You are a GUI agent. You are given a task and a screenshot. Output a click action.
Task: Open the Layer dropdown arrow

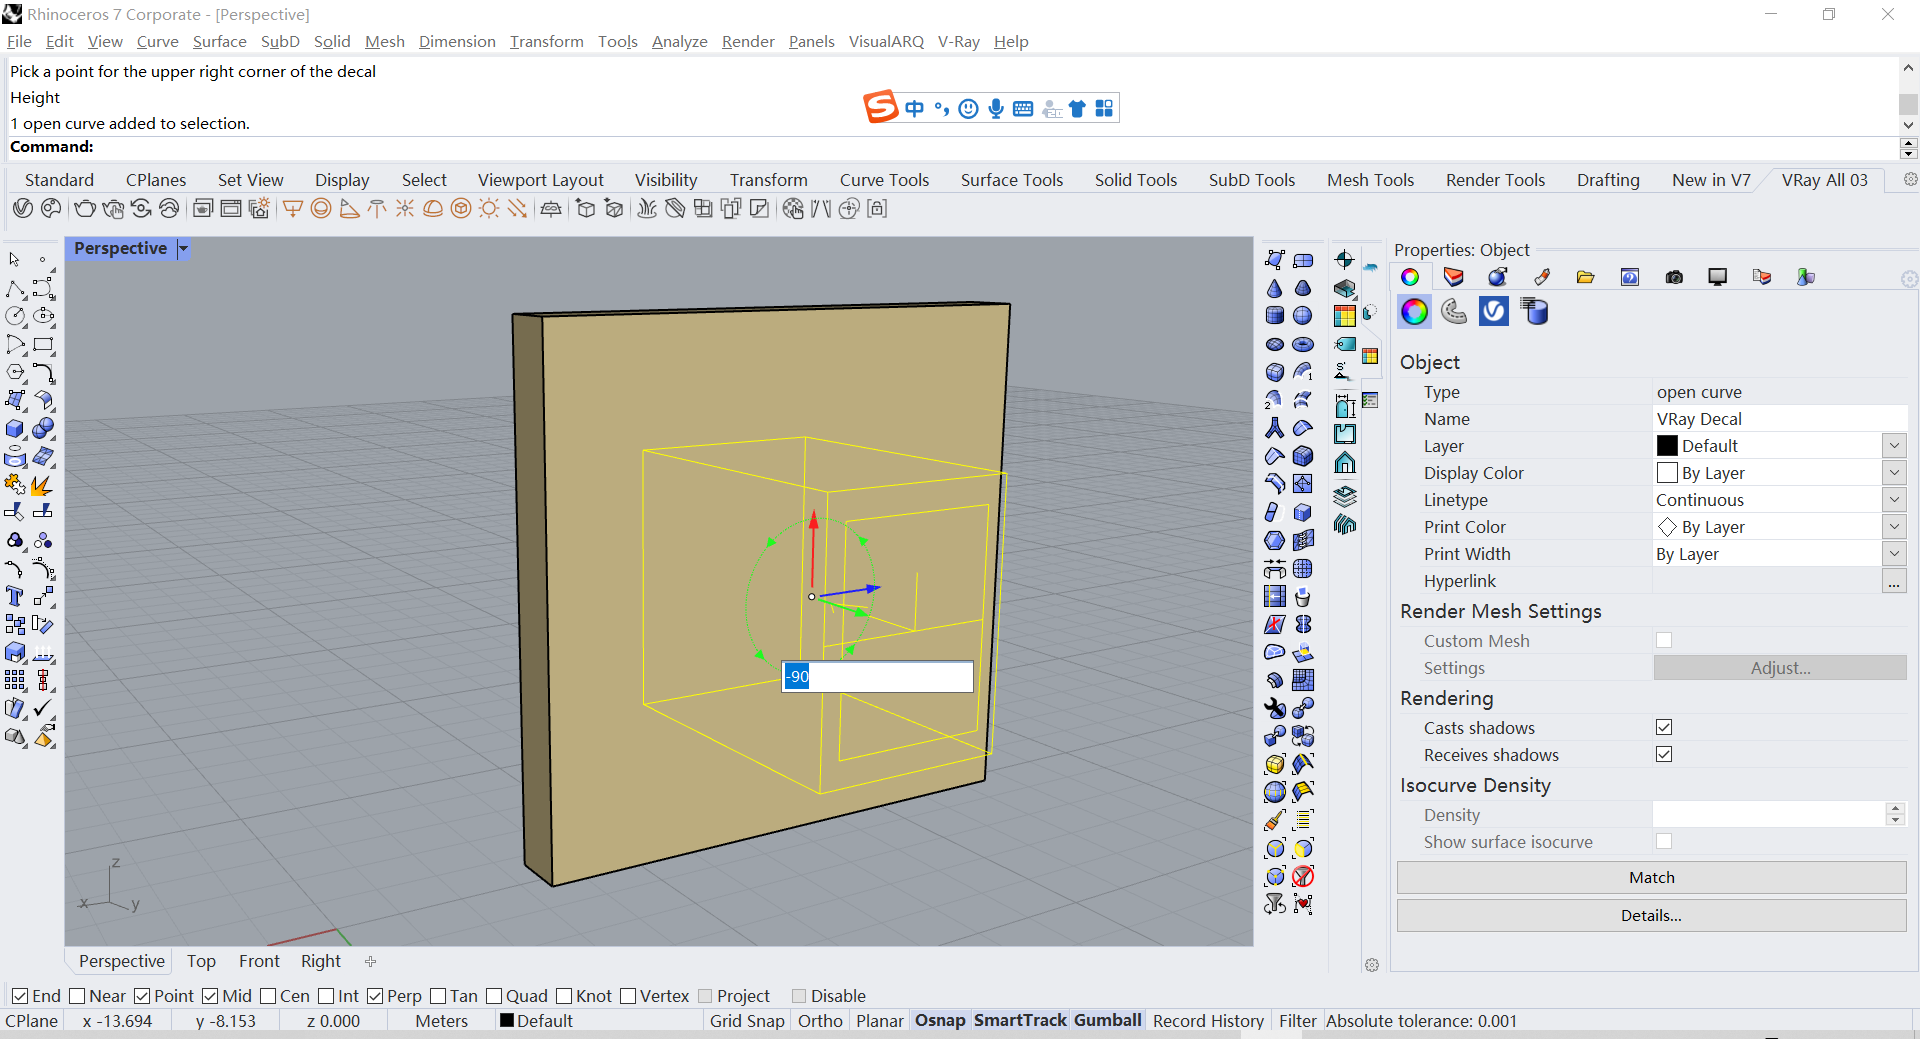tap(1894, 446)
